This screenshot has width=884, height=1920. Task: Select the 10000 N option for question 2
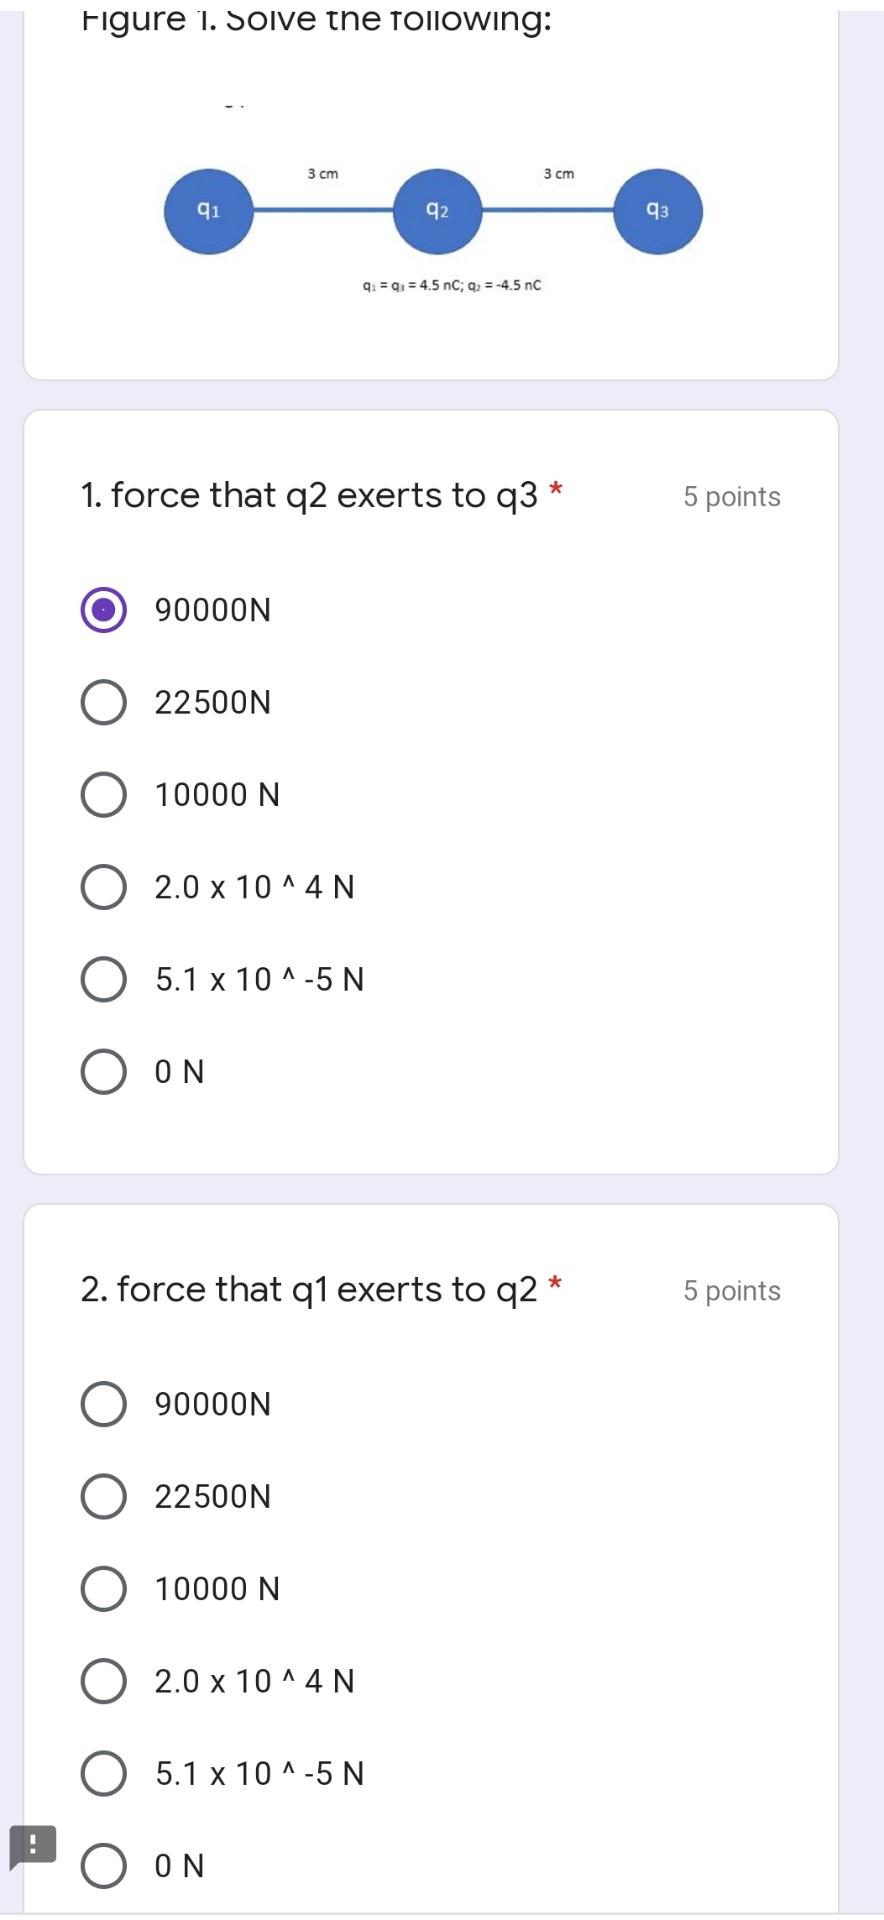click(102, 1588)
